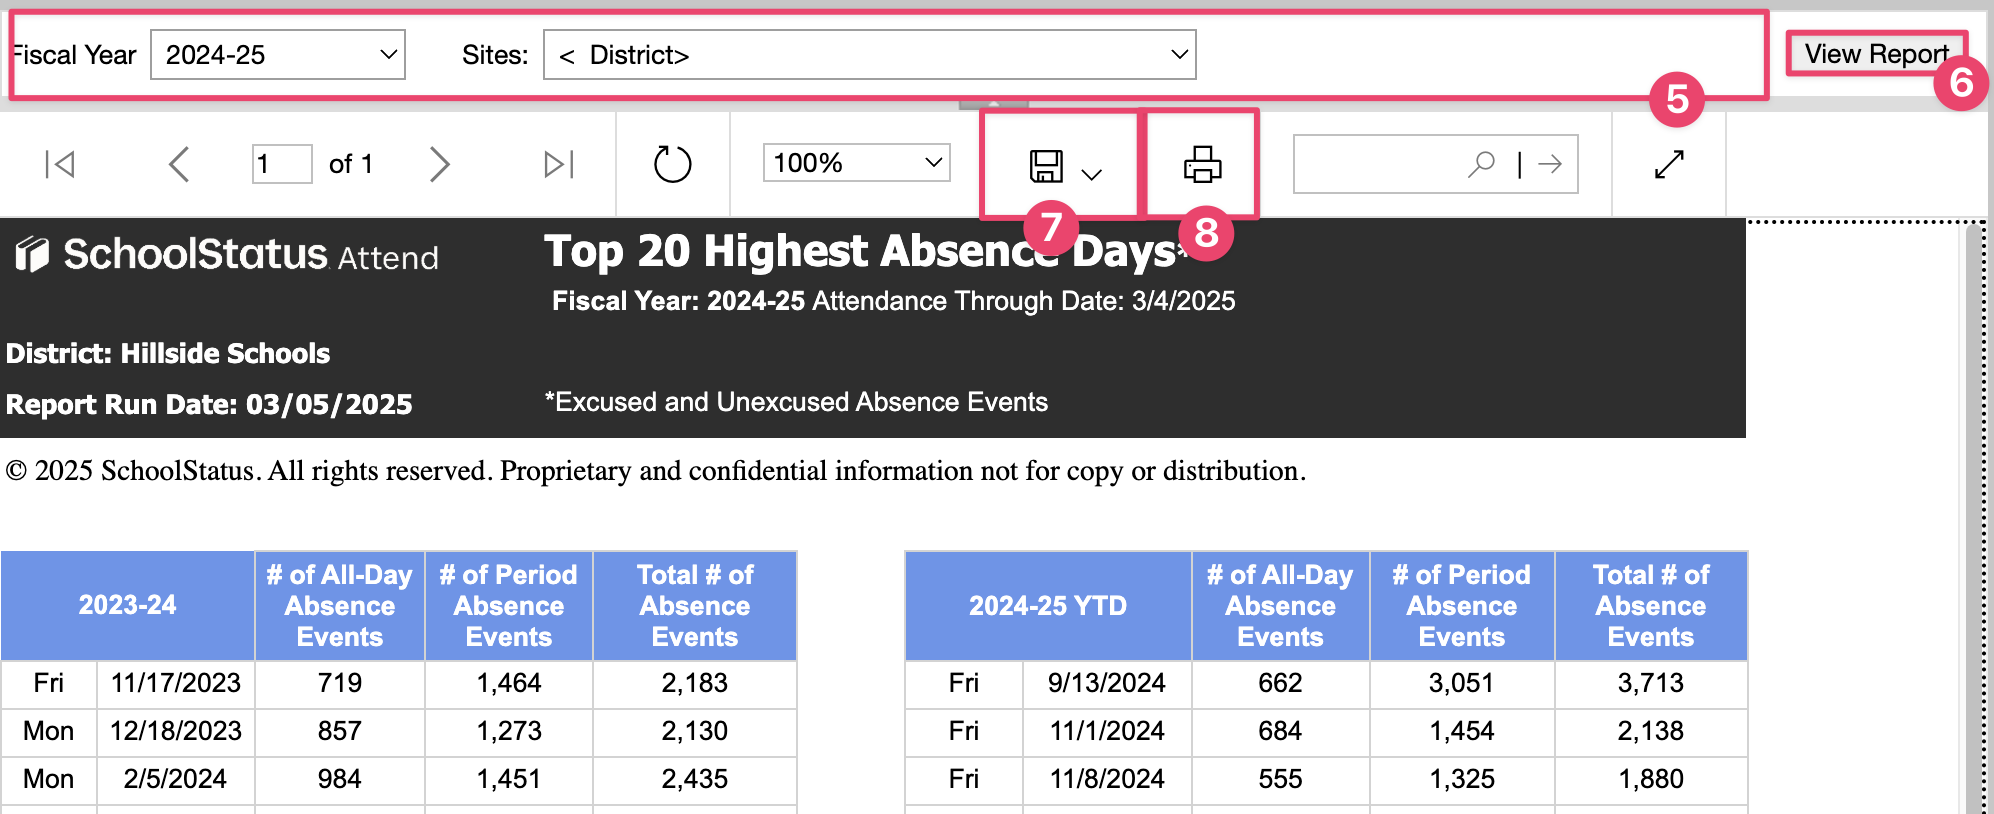Toggle full screen report view
Viewport: 1994px width, 814px height.
point(1669,164)
